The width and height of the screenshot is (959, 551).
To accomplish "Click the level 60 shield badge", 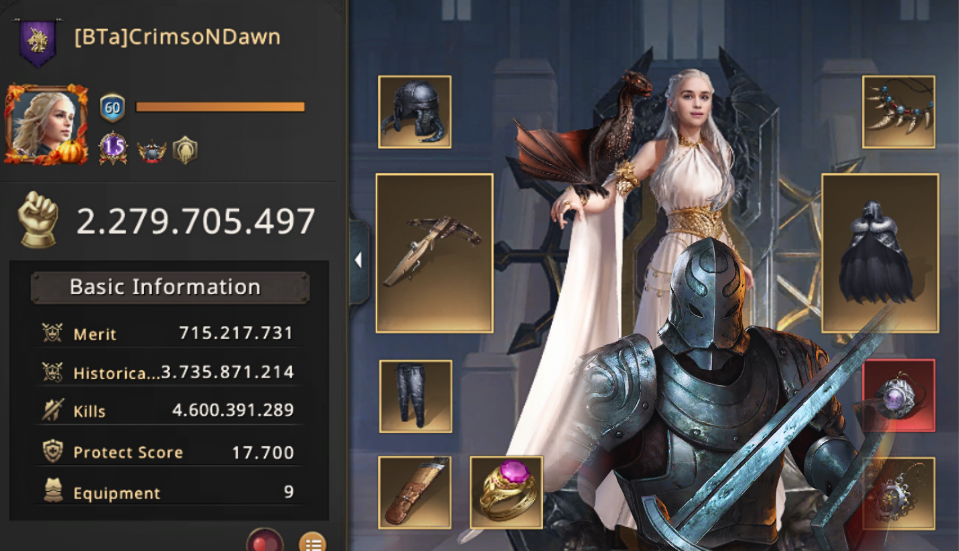I will tap(113, 108).
